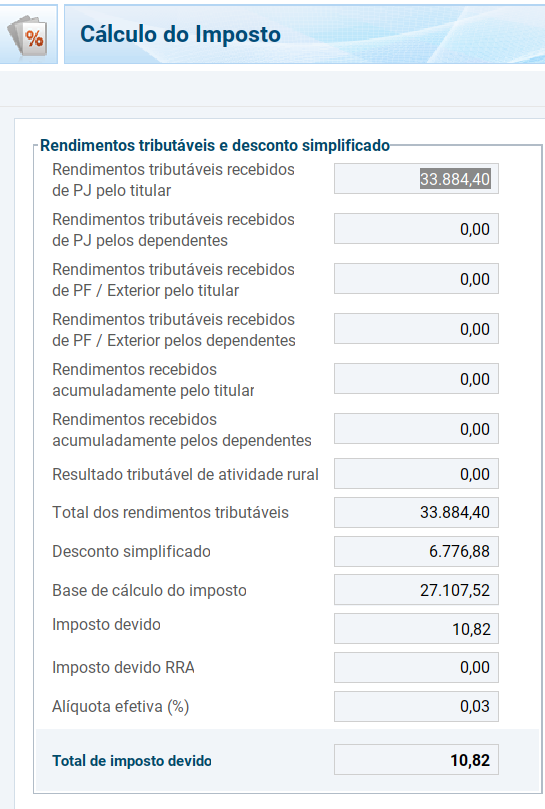
Task: Click the Base de cálculo do imposto field
Action: point(416,590)
